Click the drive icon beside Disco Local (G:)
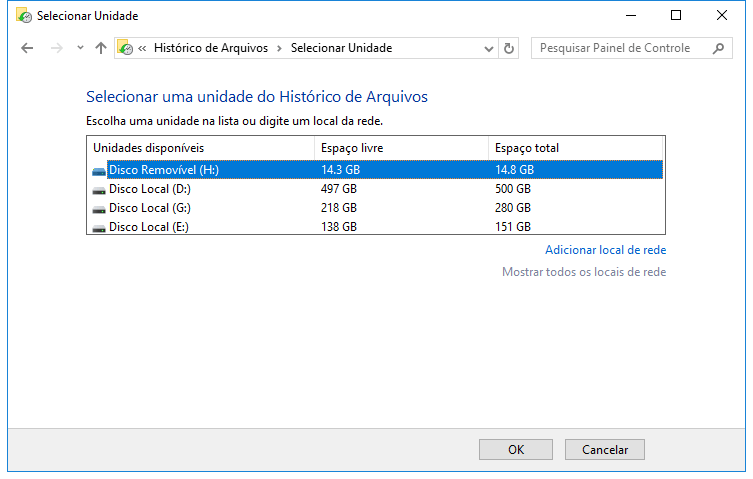 tap(99, 209)
